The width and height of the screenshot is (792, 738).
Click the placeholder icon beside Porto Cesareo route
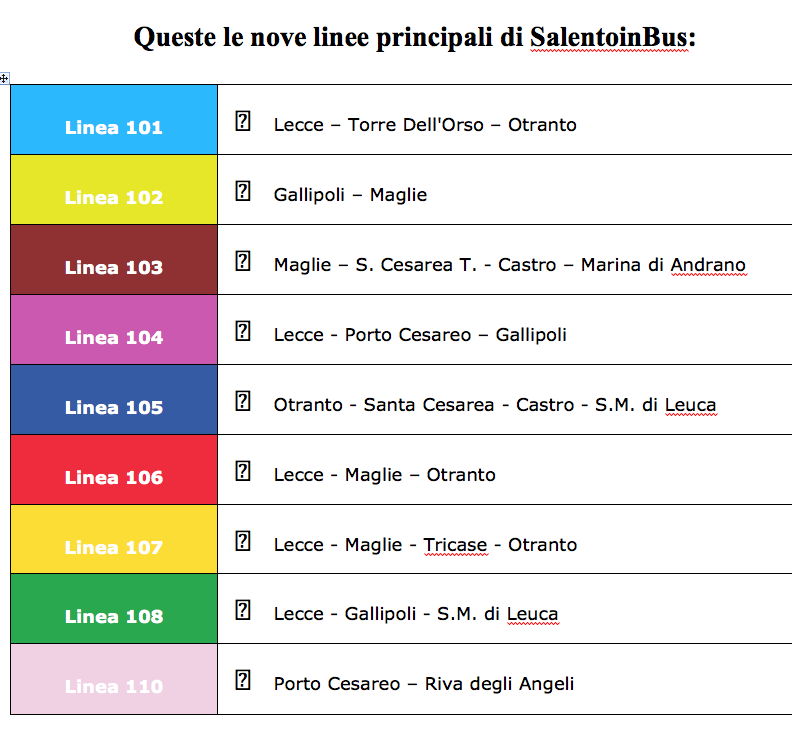pos(242,681)
